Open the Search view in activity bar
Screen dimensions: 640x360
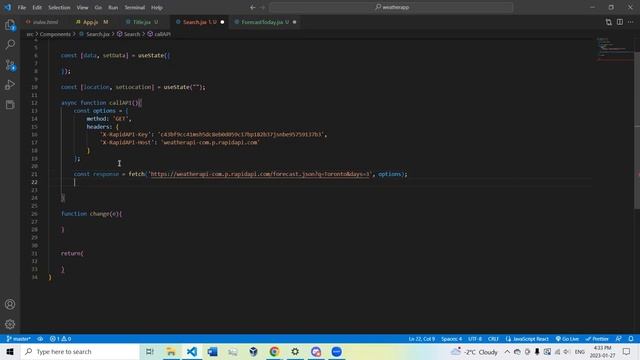pyautogui.click(x=10, y=44)
